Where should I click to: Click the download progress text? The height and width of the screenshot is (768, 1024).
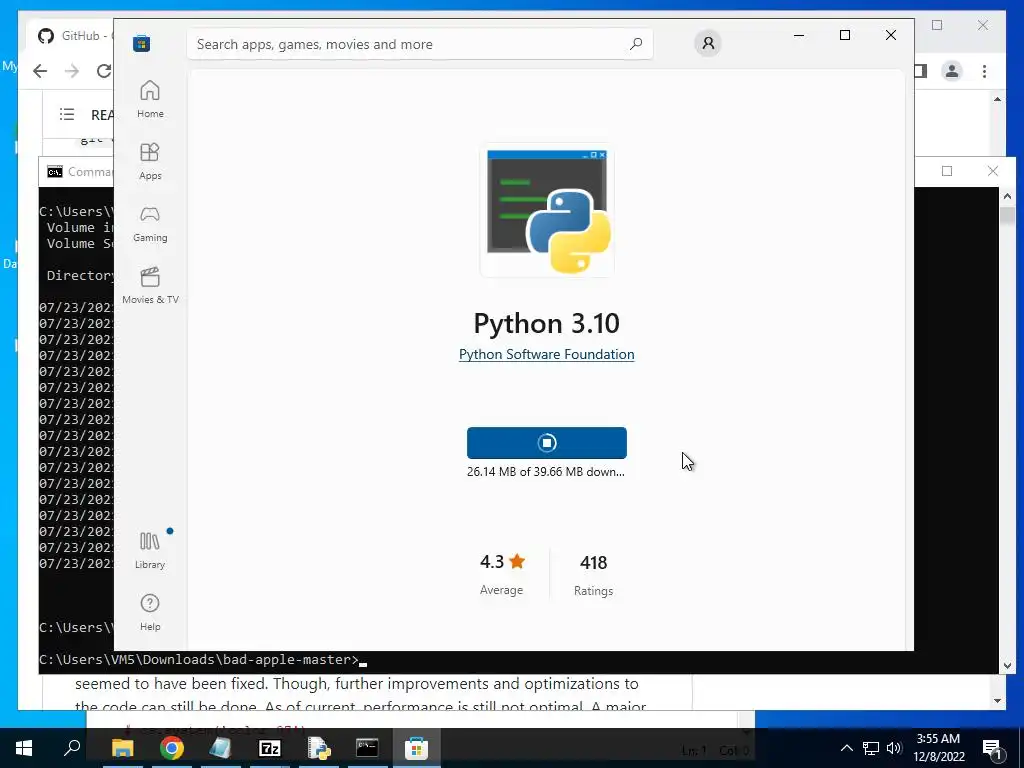546,472
